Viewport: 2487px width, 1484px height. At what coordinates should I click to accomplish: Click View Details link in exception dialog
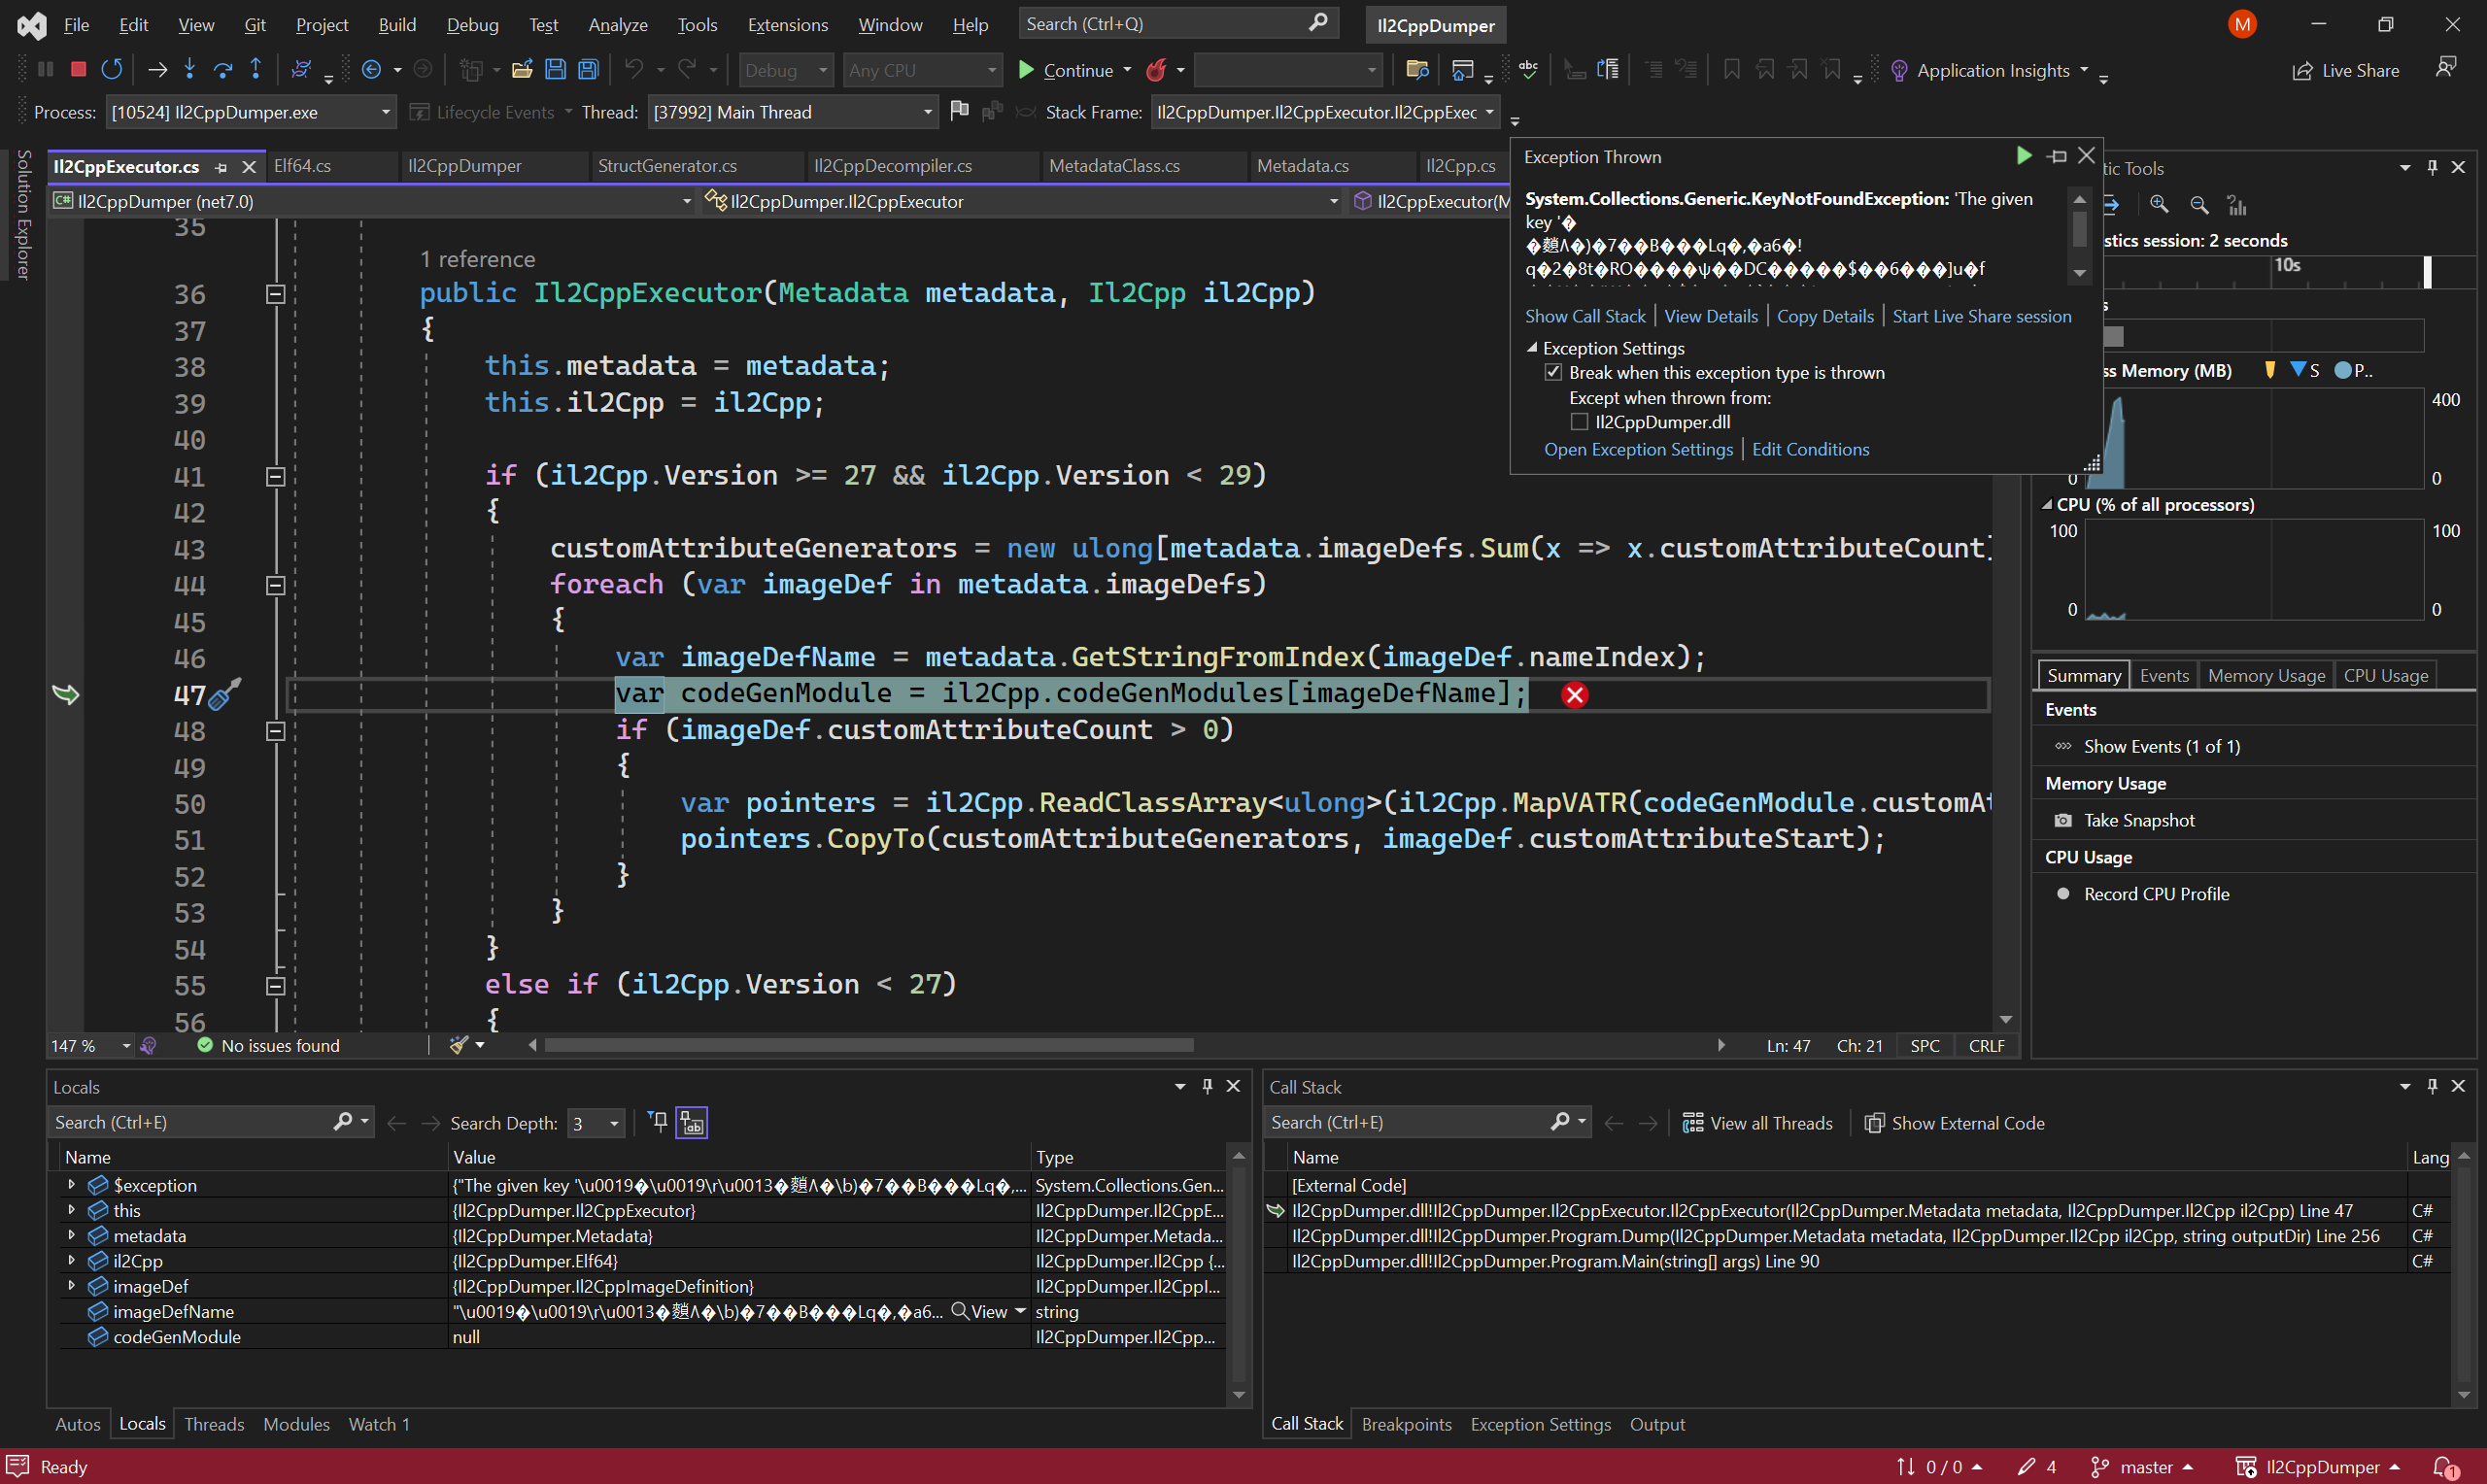pyautogui.click(x=1710, y=315)
